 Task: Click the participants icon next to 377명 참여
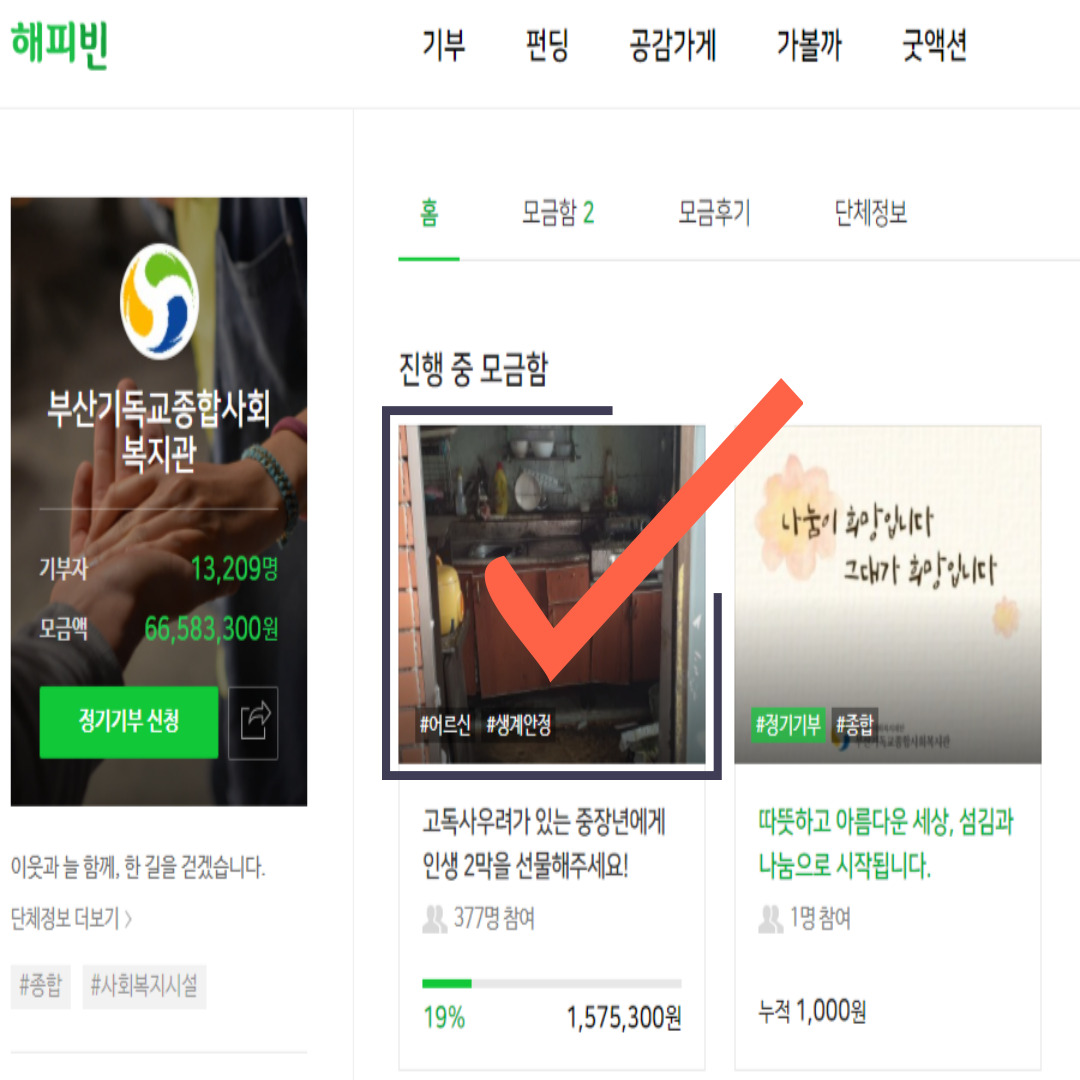434,919
